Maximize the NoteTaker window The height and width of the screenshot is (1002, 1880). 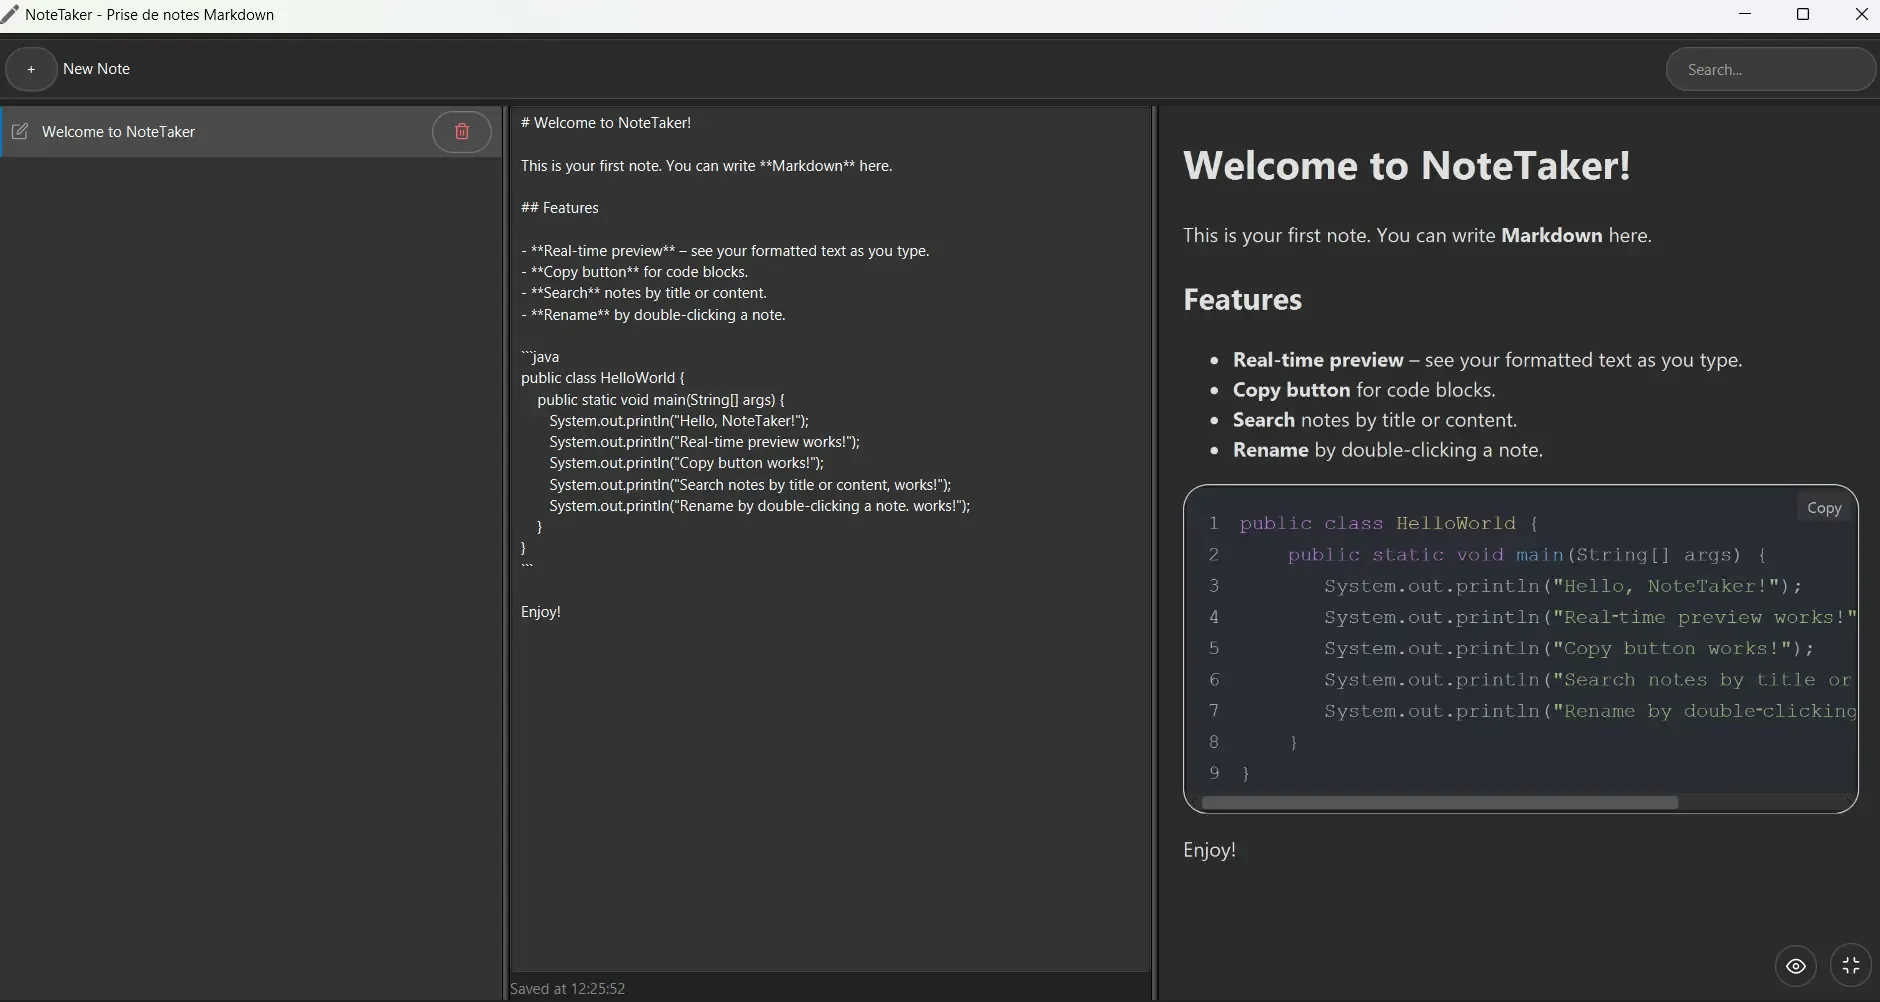pos(1804,14)
